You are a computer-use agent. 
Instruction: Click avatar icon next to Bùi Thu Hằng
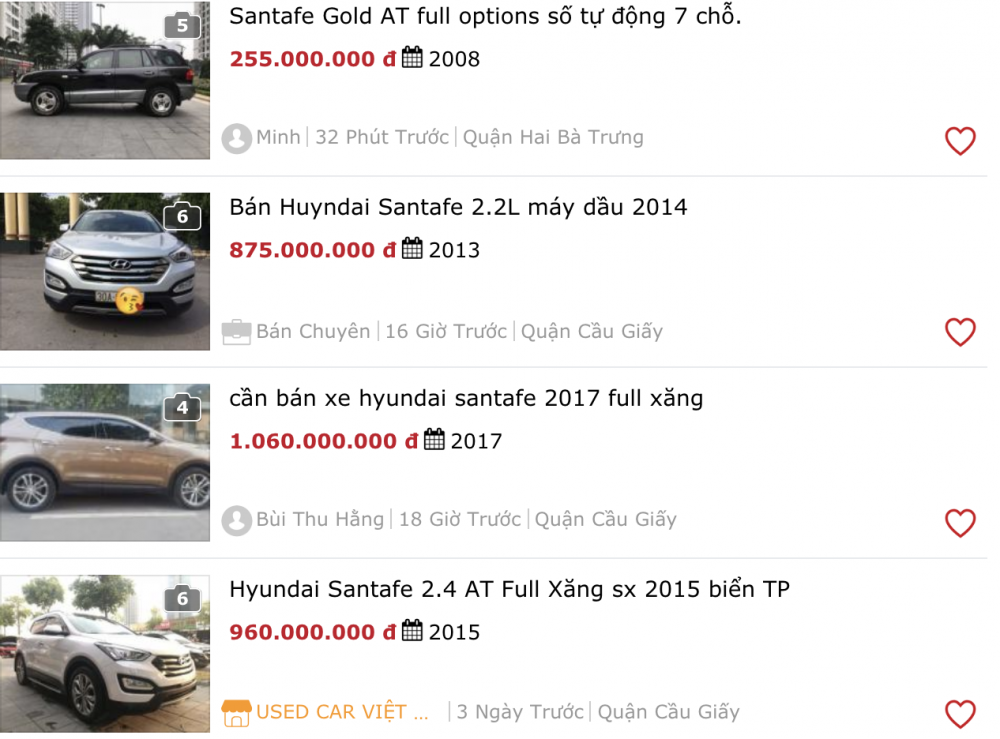[x=237, y=520]
